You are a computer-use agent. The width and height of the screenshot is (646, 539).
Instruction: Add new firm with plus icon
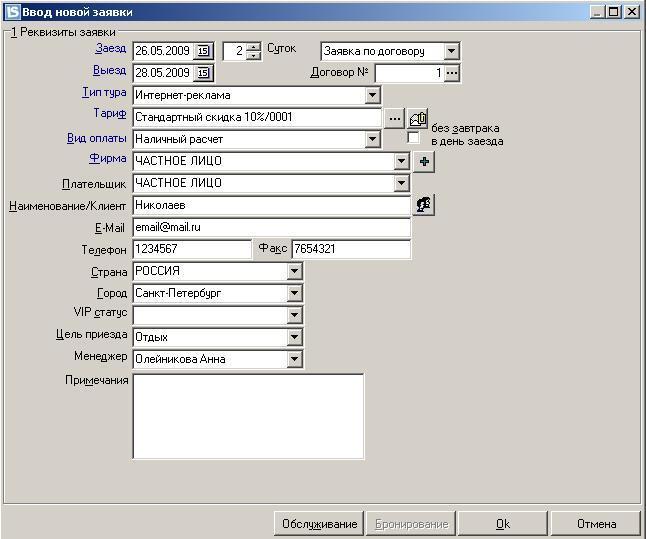click(x=424, y=162)
